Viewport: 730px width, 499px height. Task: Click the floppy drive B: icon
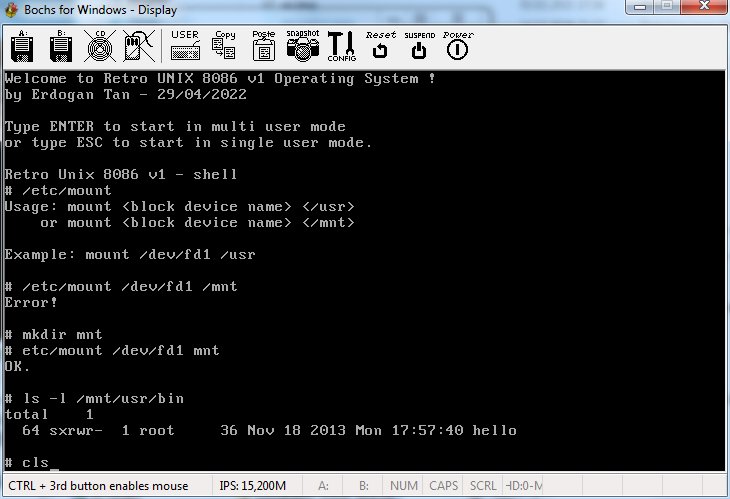(61, 45)
